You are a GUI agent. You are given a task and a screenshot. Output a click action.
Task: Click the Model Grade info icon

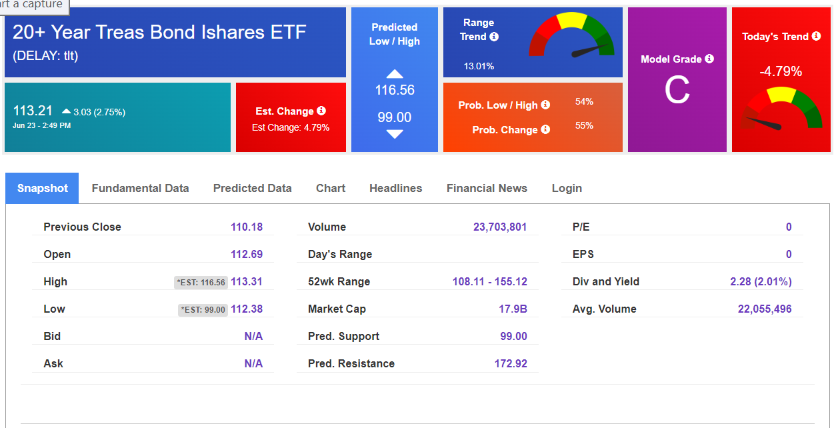pyautogui.click(x=709, y=59)
